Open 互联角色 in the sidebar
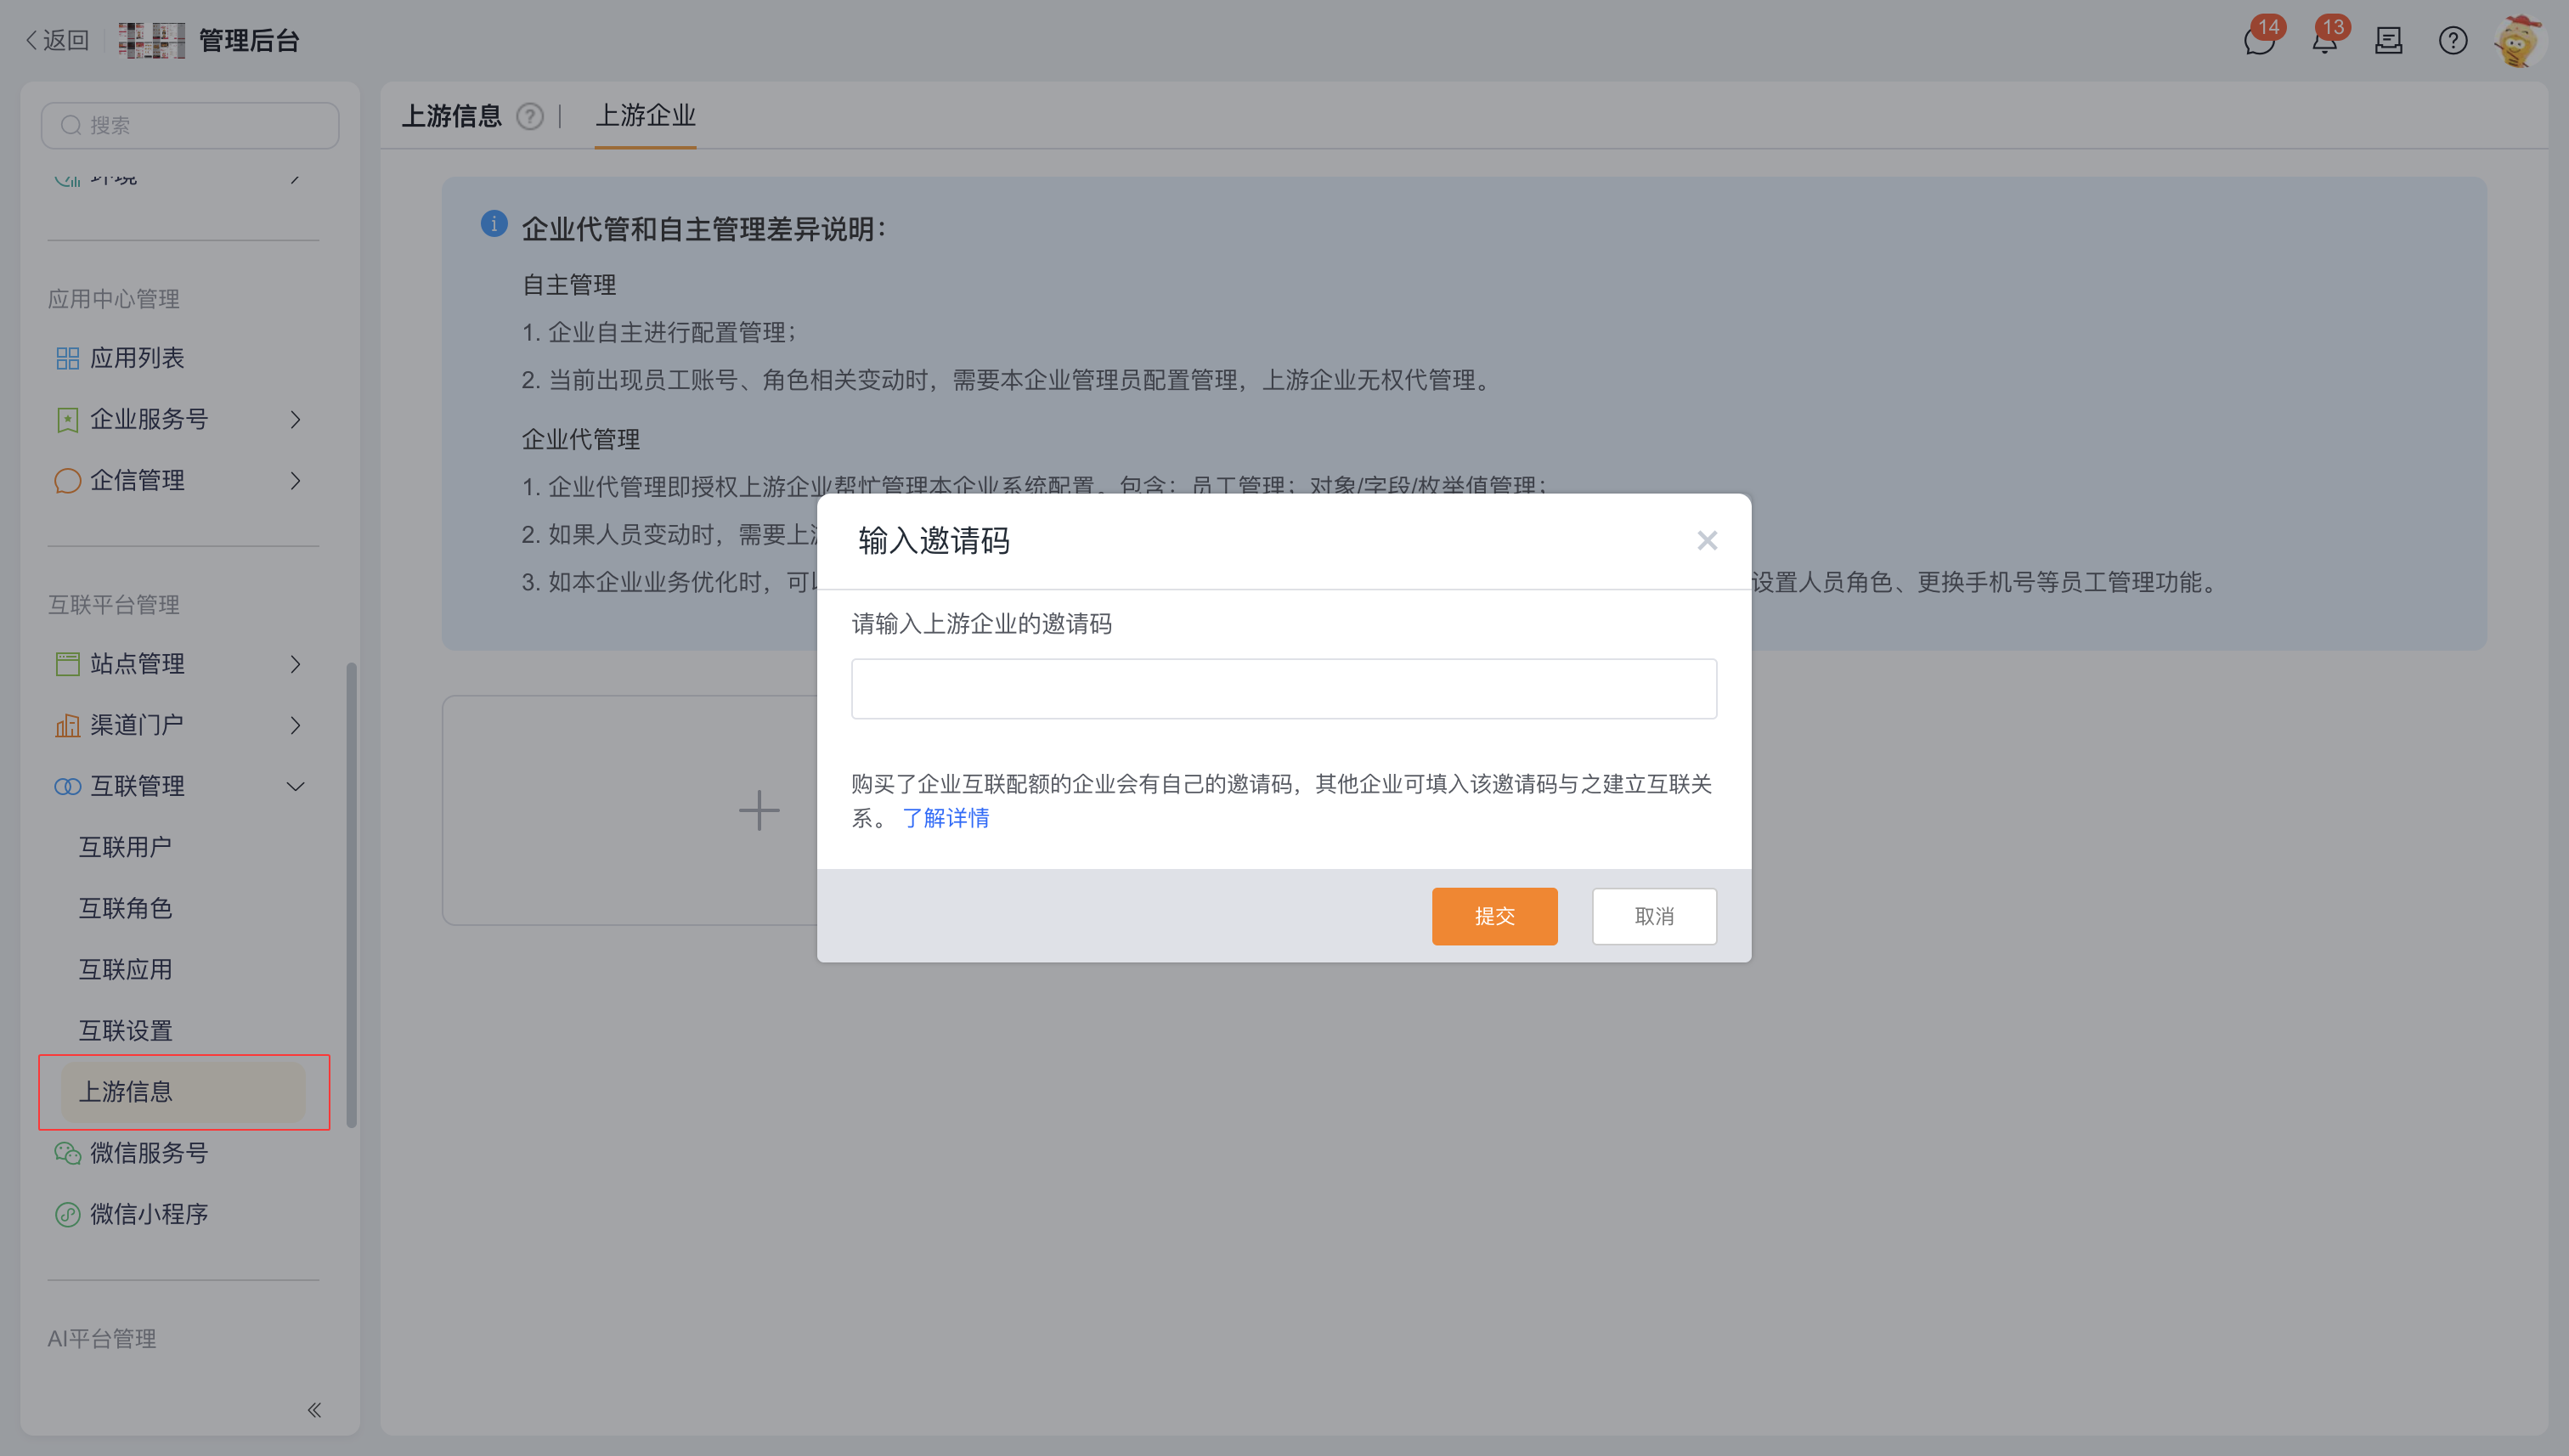The width and height of the screenshot is (2569, 1456). 125,908
